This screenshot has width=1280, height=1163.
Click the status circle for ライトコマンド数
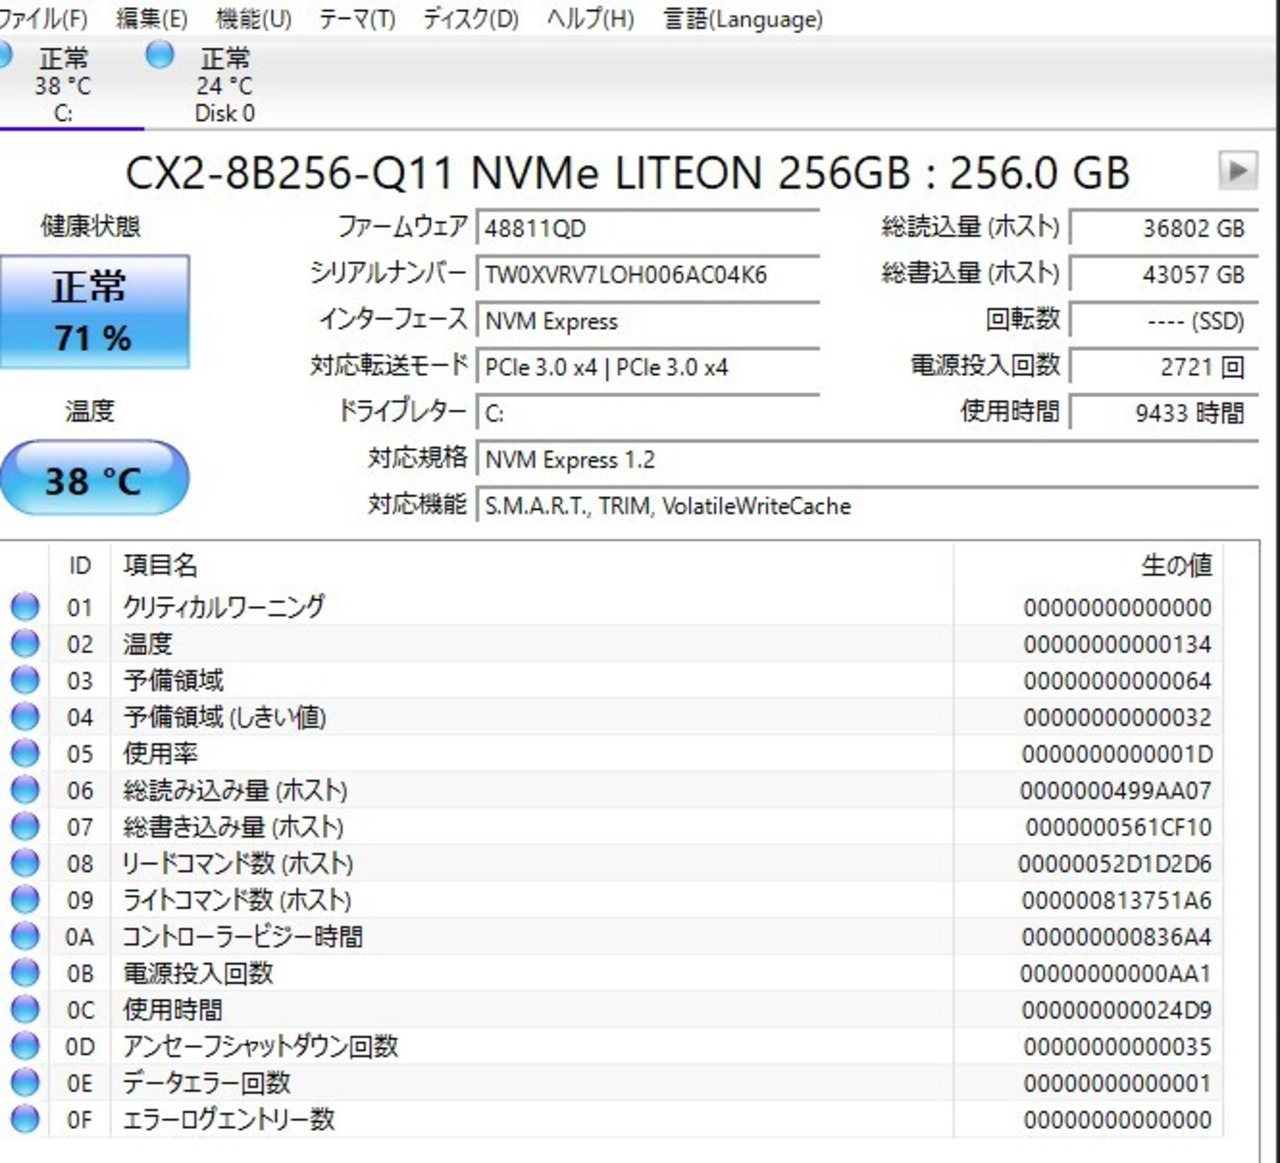click(x=25, y=900)
